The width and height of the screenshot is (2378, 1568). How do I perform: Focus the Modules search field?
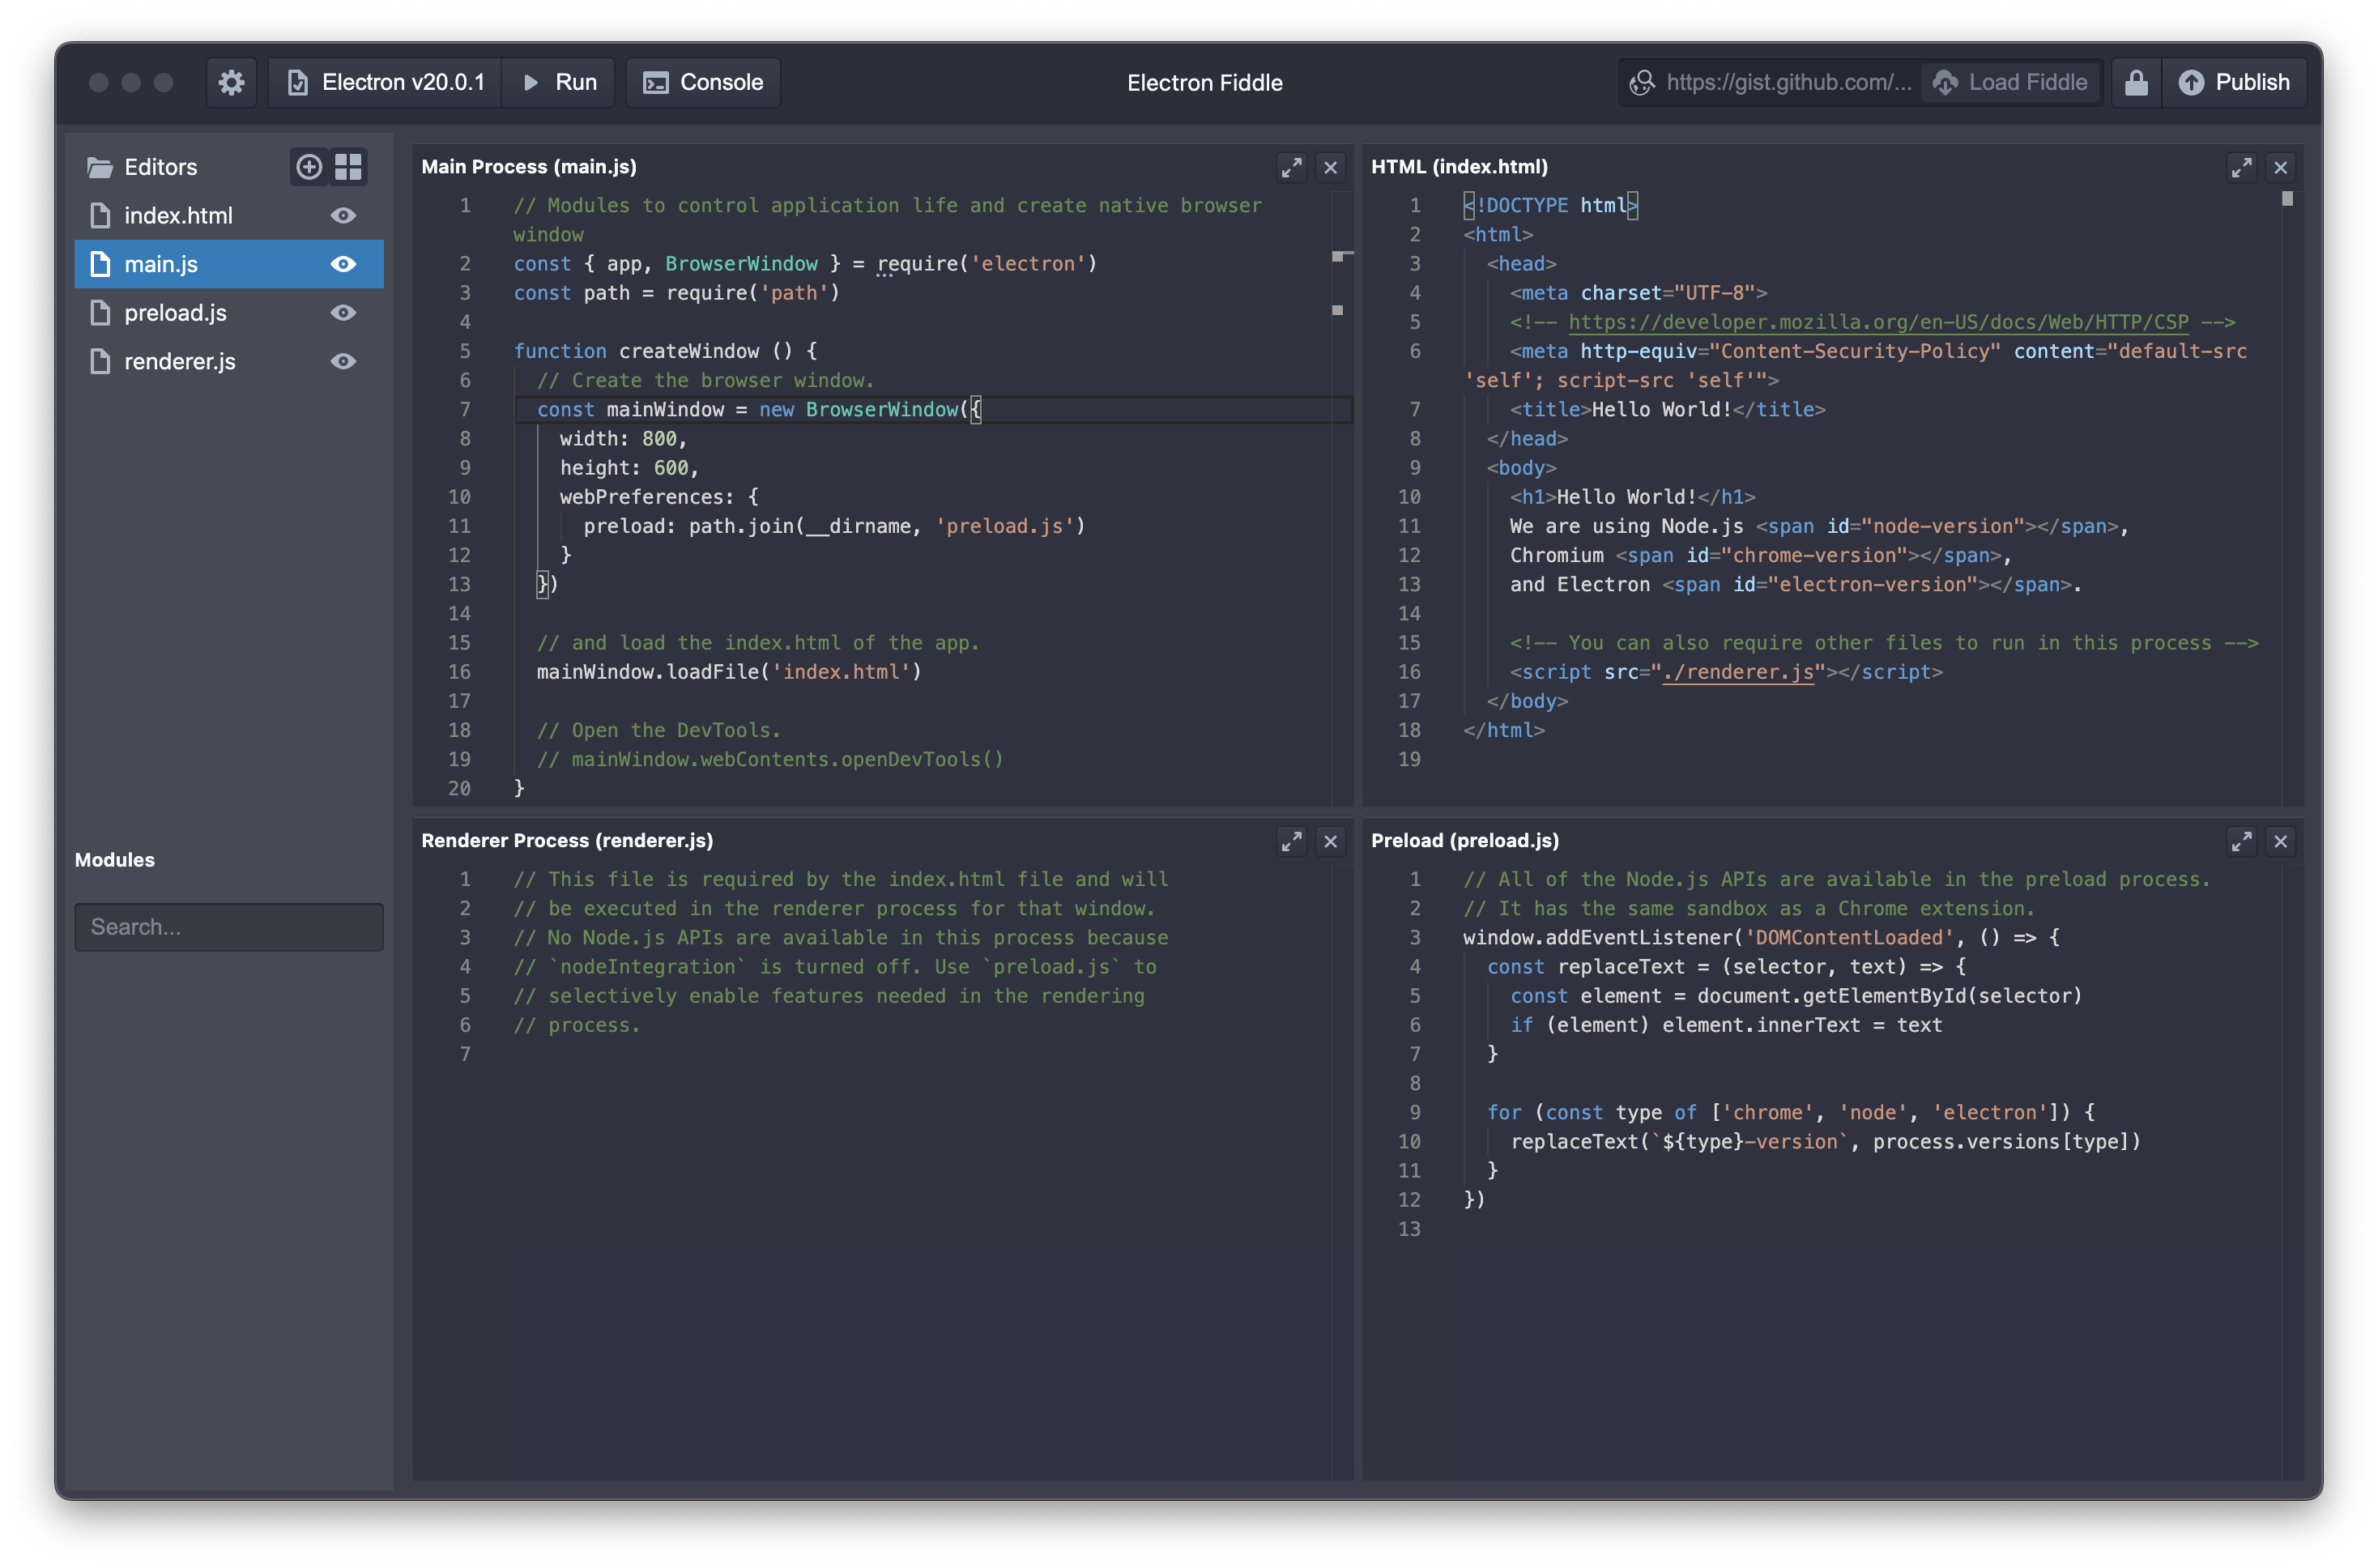tap(229, 927)
